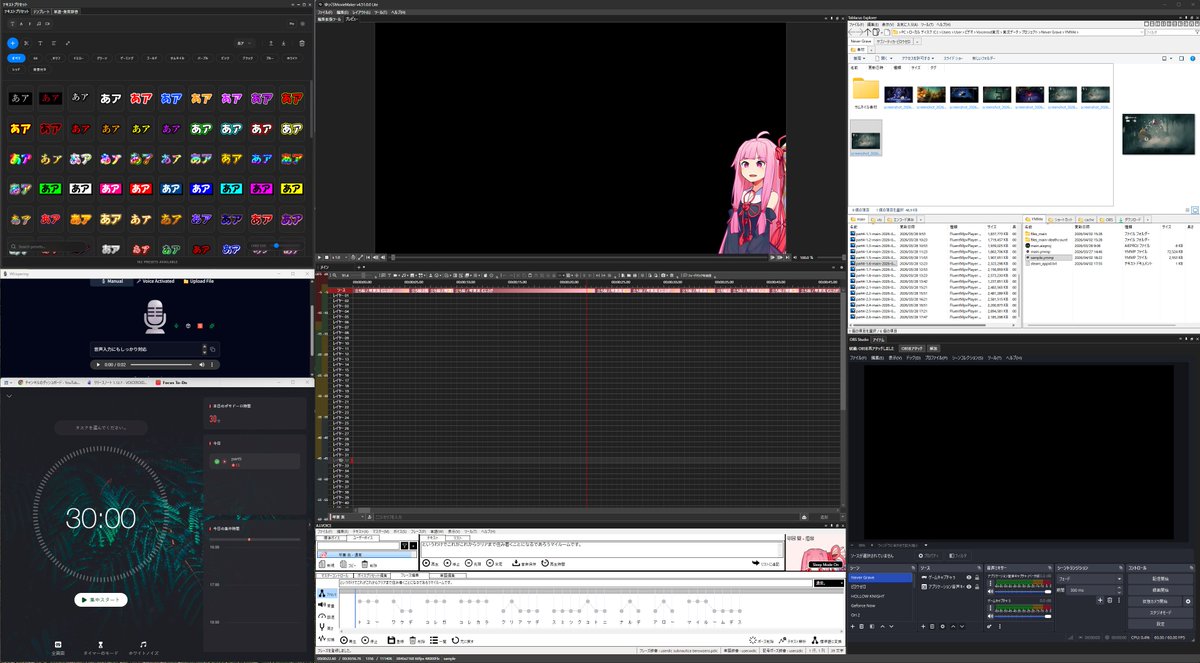Click the undo (元に戻す) icon in phrase editor
This screenshot has height=663, width=1200.
click(455, 640)
